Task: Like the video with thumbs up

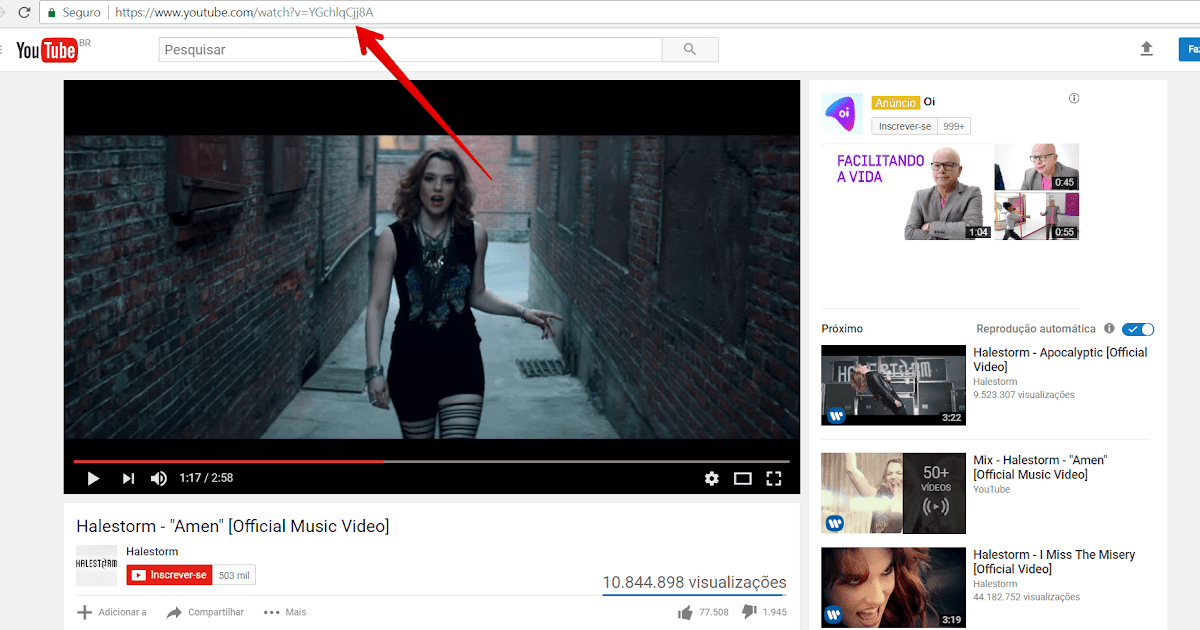Action: 685,612
